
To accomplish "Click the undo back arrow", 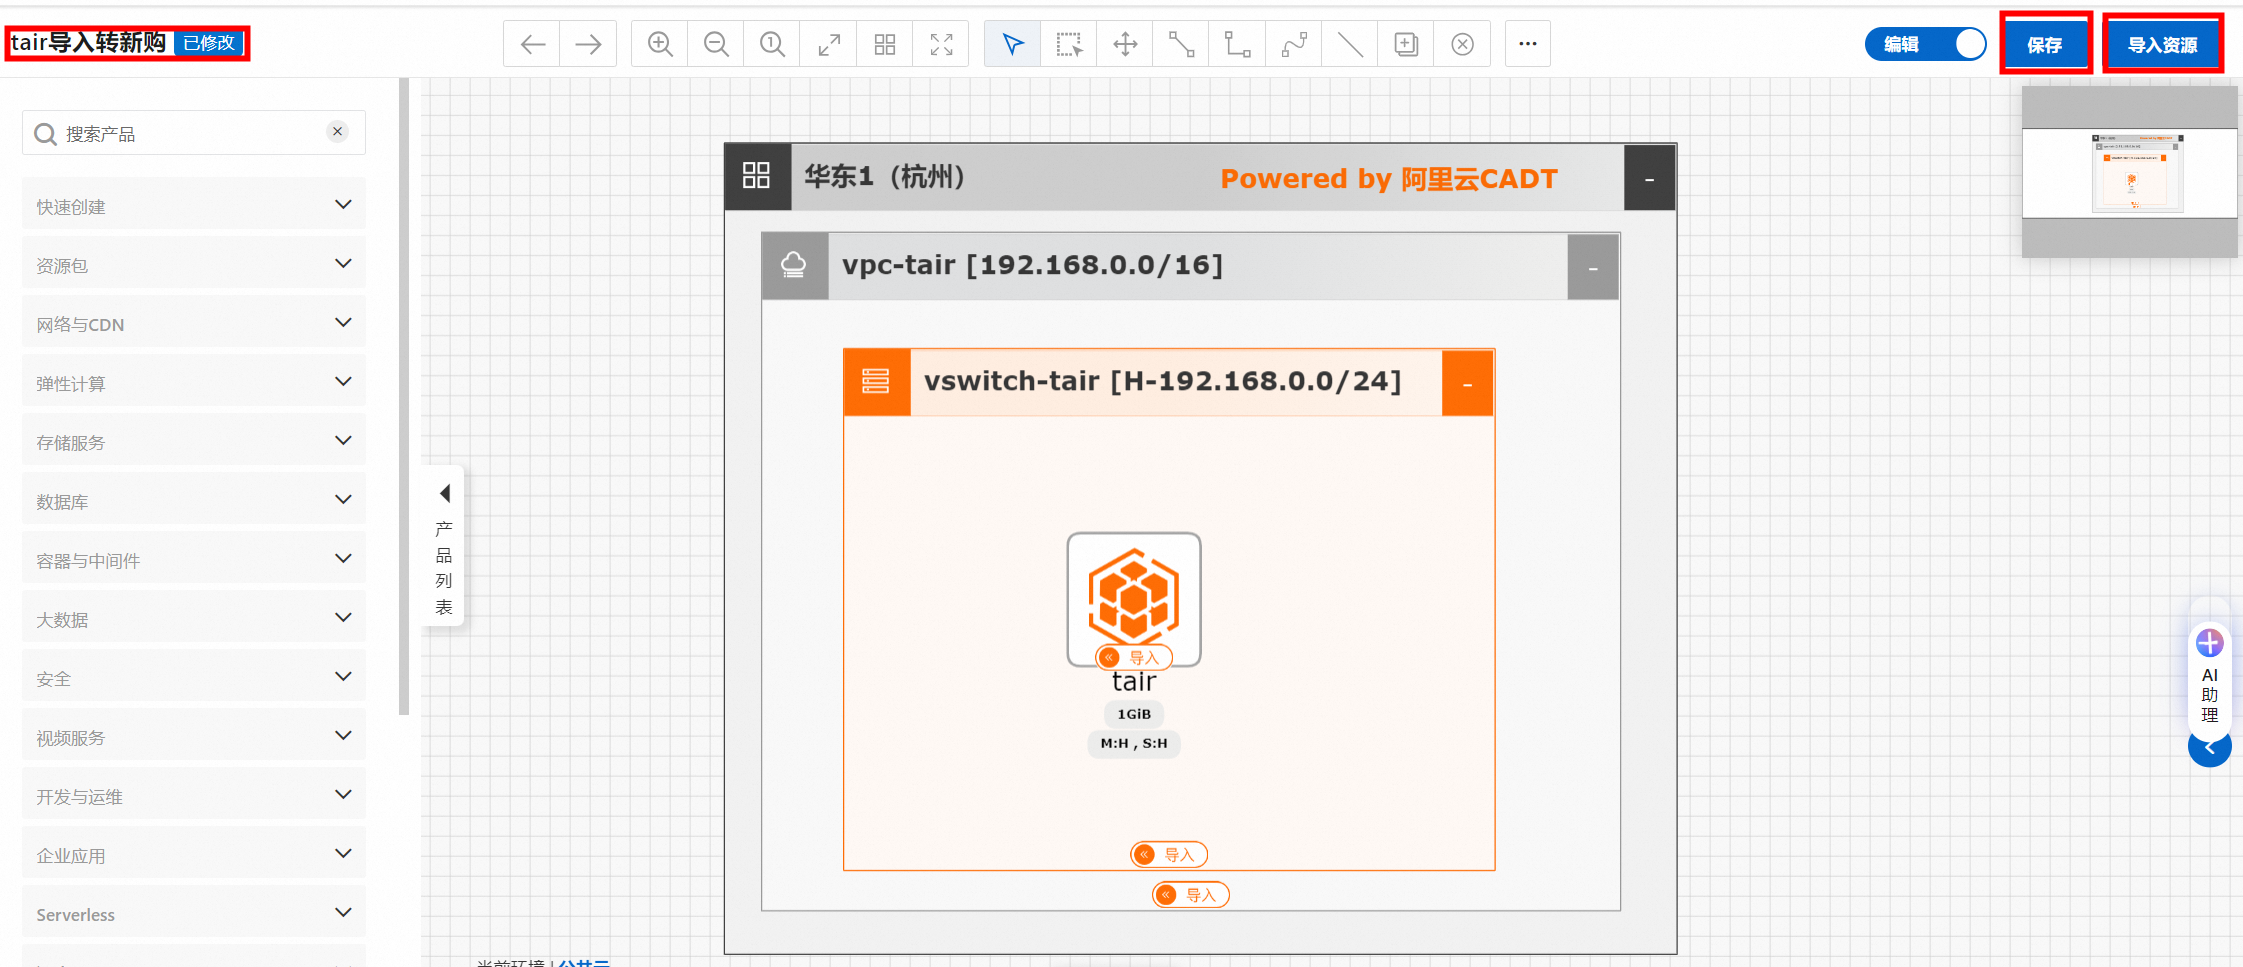I will (532, 44).
